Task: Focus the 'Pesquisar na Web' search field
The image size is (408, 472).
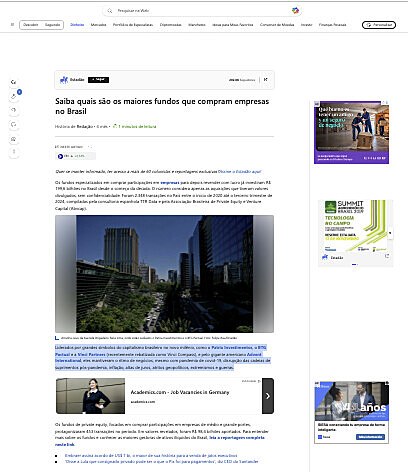Action: (202, 11)
